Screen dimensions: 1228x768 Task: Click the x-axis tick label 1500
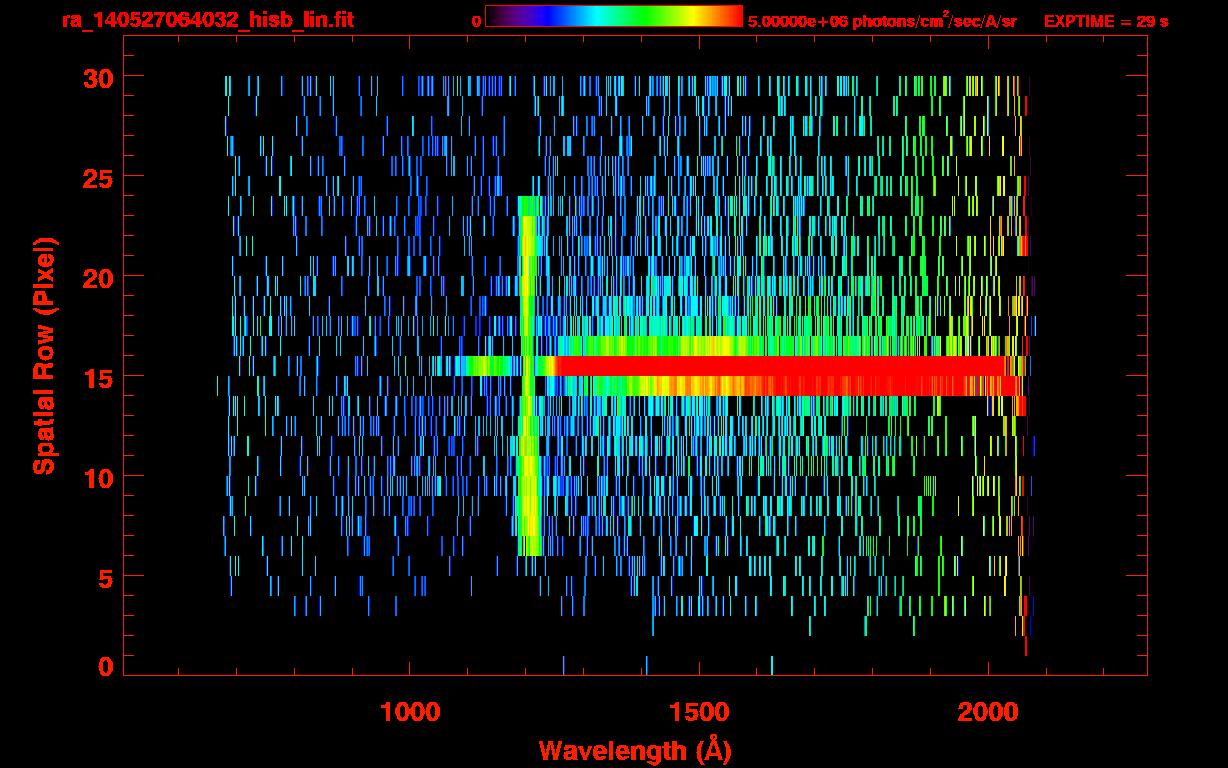(699, 712)
